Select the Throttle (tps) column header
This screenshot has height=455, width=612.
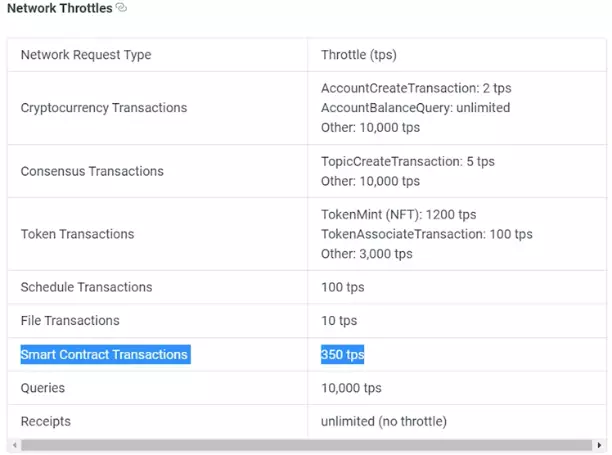pos(359,54)
